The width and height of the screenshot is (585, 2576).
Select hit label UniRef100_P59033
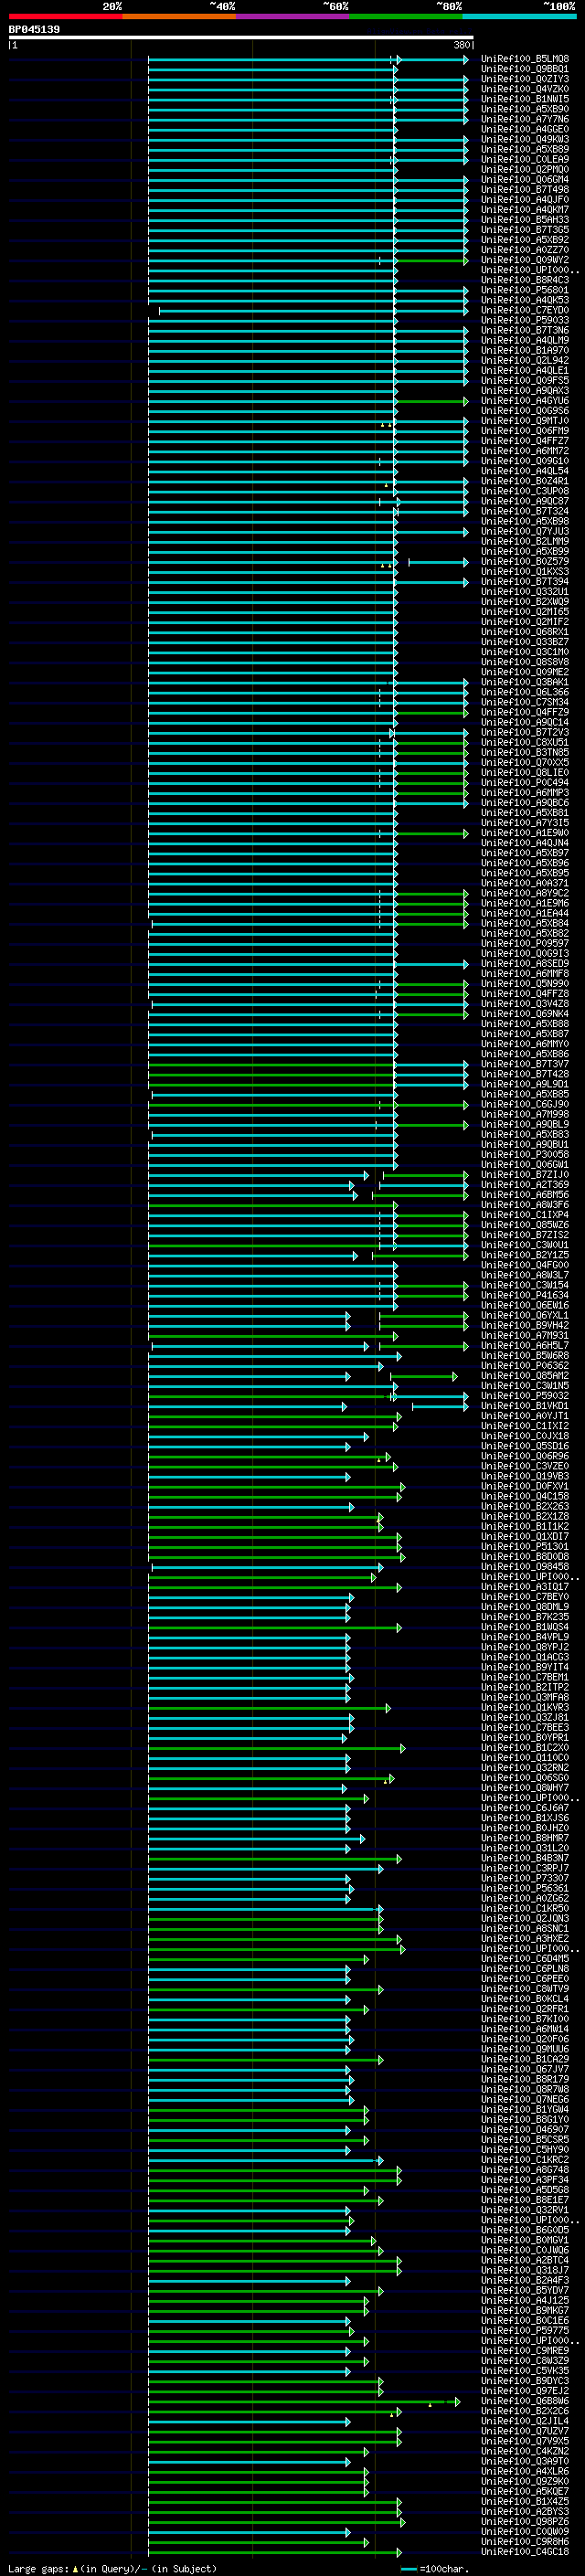click(525, 320)
